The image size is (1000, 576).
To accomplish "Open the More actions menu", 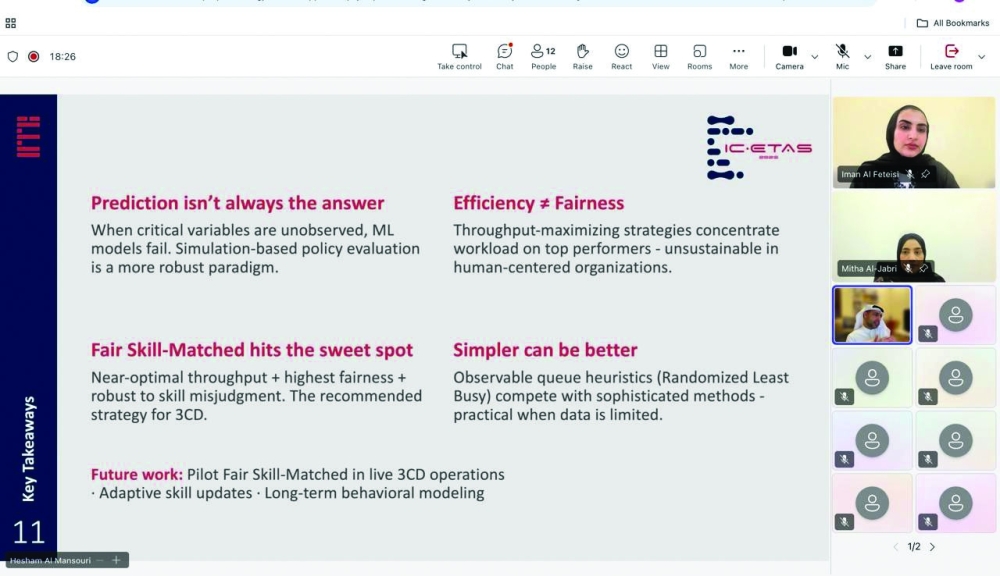I will click(738, 56).
